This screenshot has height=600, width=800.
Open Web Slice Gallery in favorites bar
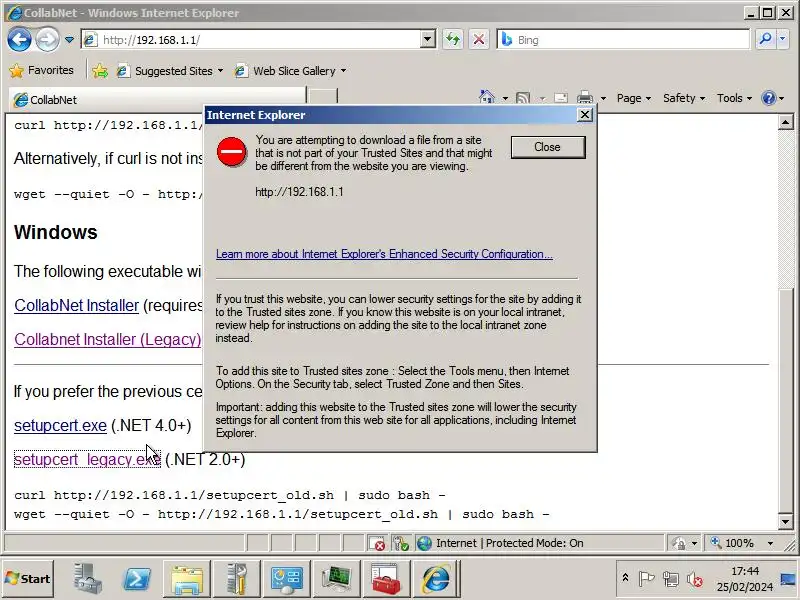290,71
